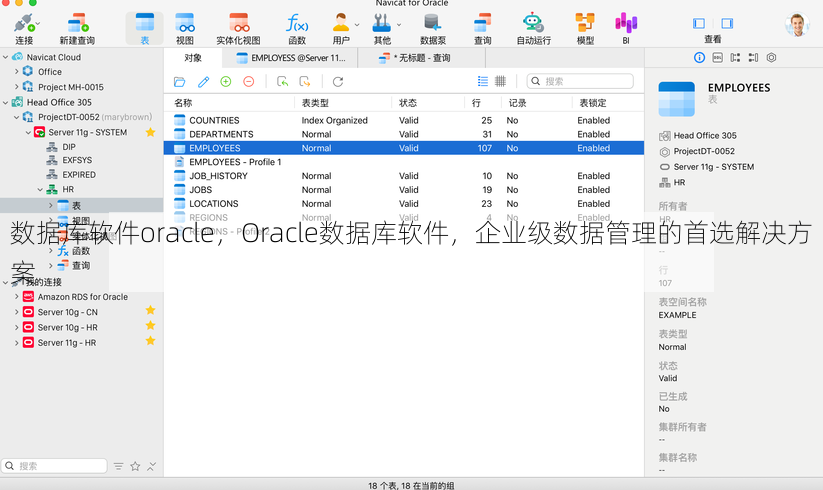Image resolution: width=823 pixels, height=490 pixels.
Task: Click the 其他 others toolbar icon
Action: [382, 29]
